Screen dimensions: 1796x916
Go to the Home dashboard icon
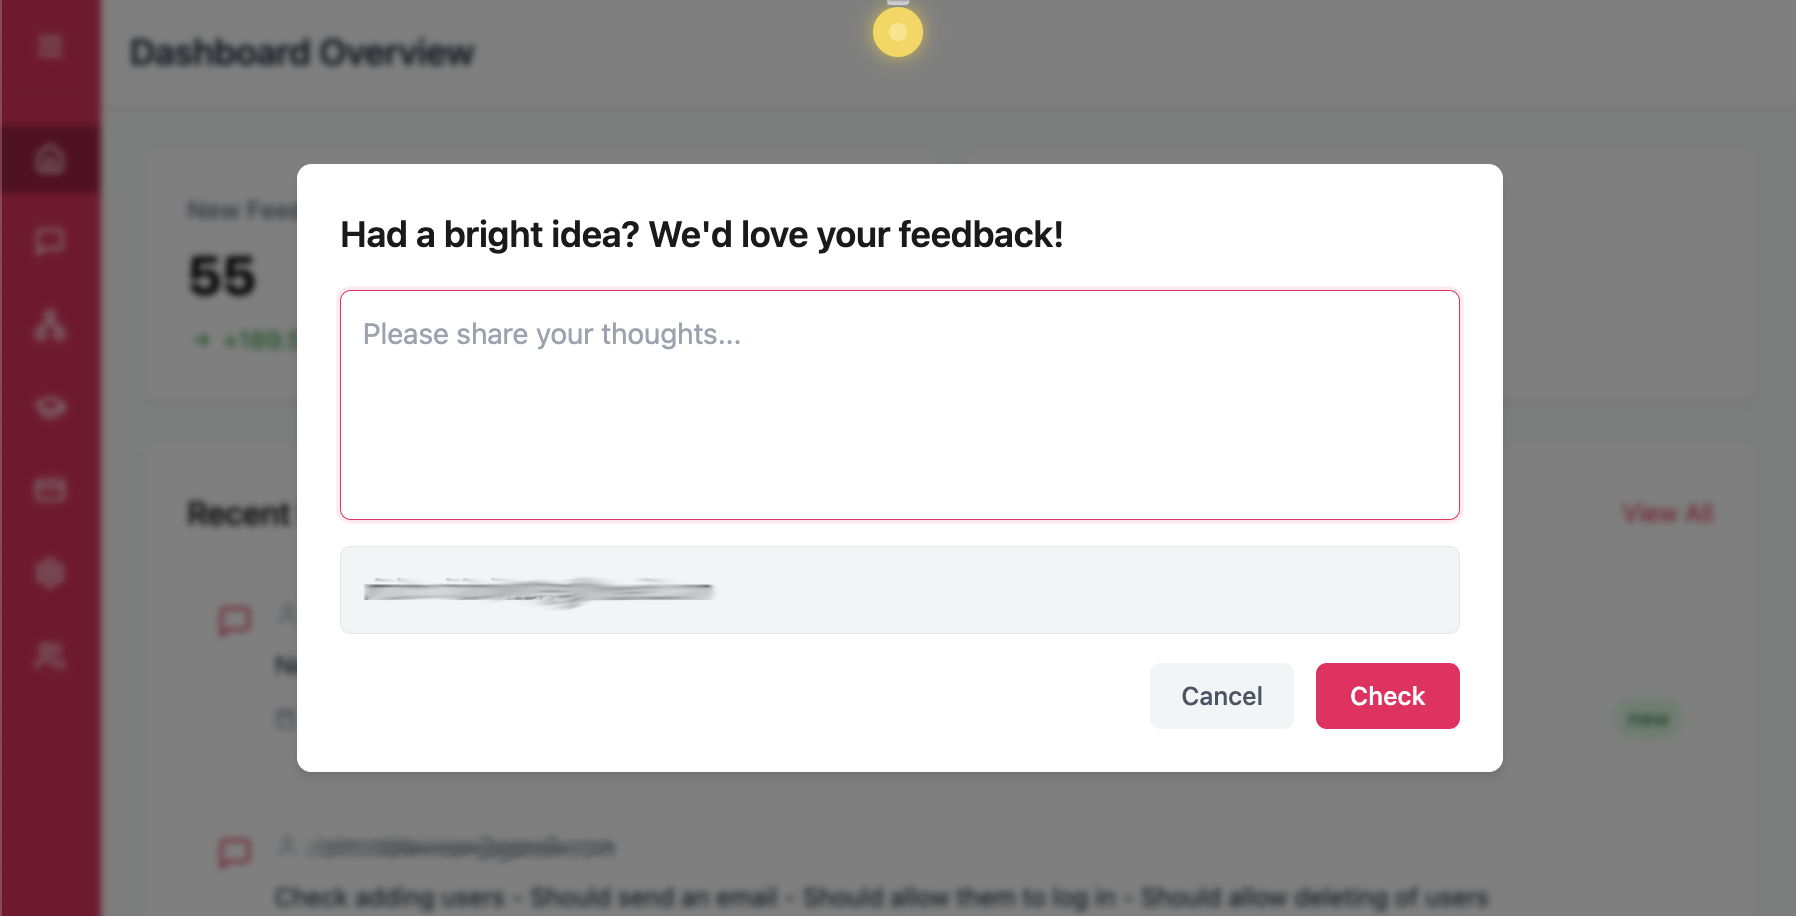click(50, 158)
